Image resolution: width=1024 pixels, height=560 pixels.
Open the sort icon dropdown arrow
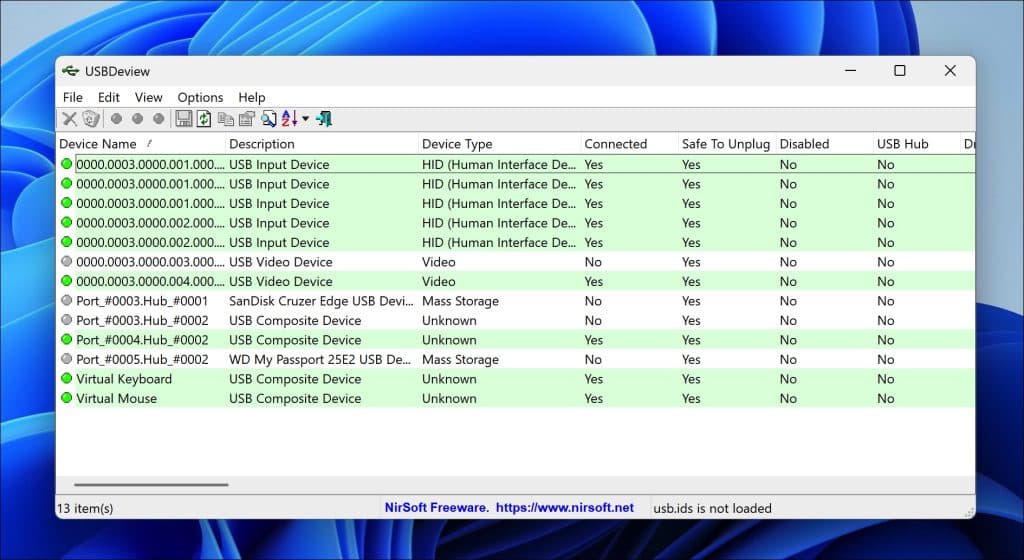tap(305, 119)
